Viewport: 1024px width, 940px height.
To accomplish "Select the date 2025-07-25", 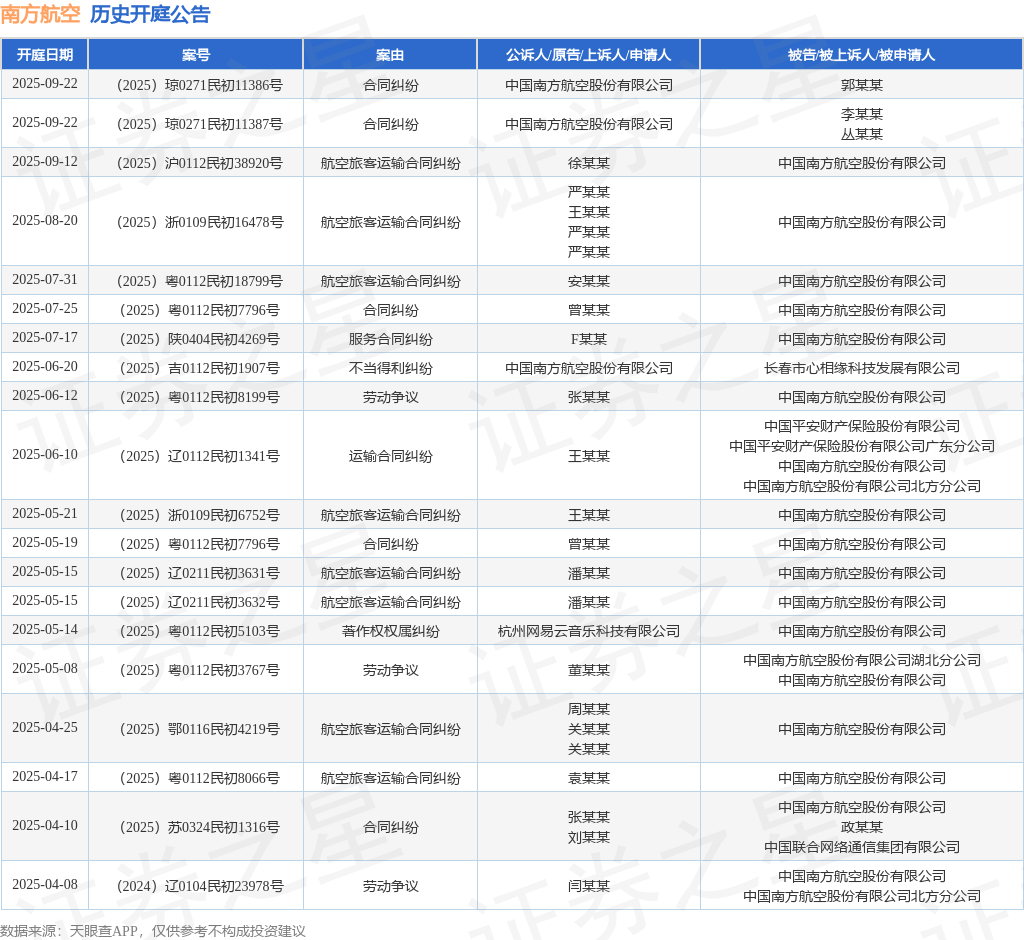I will (x=45, y=308).
